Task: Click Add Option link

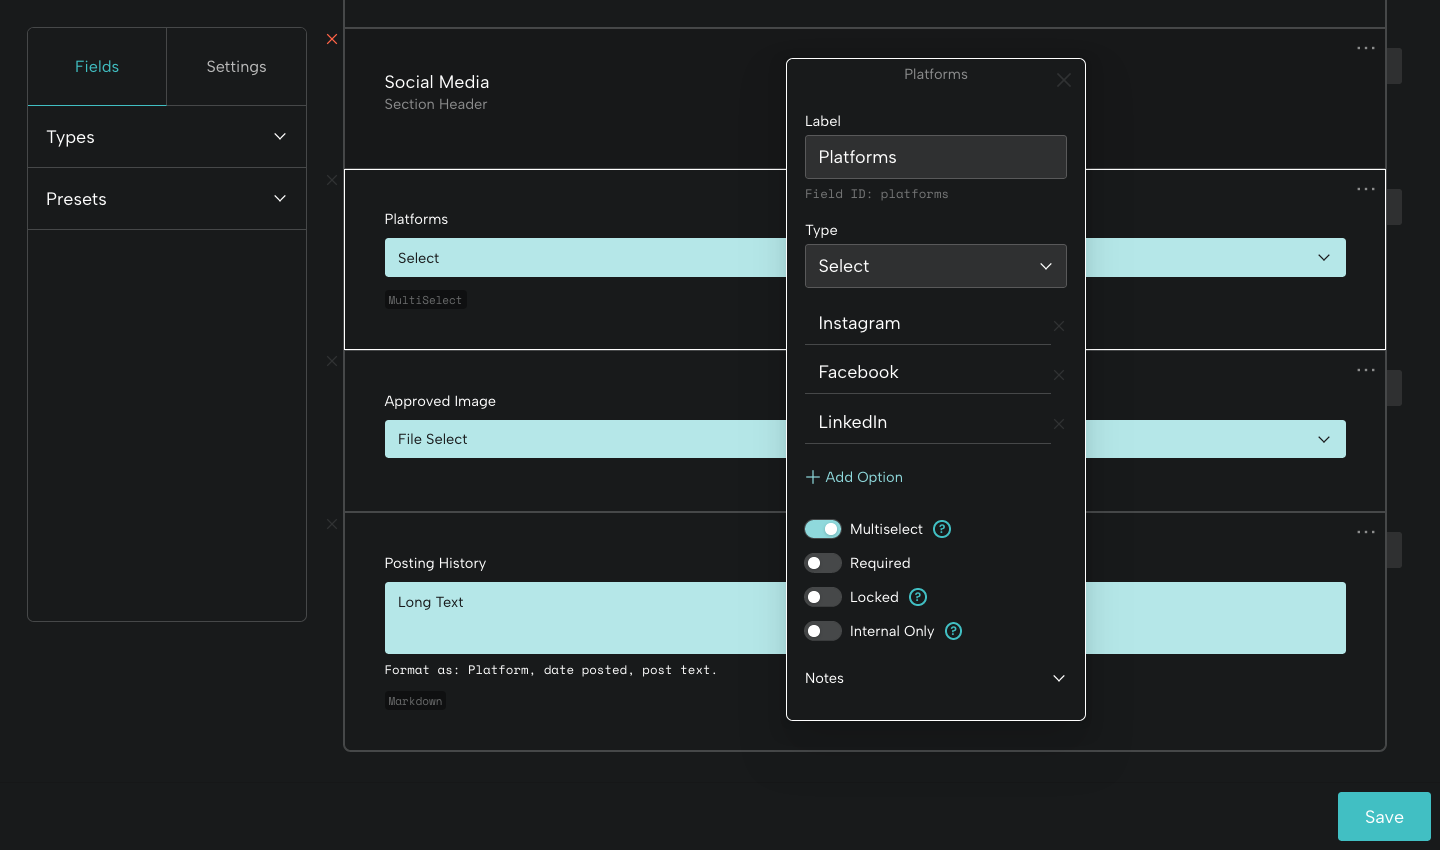Action: click(x=855, y=477)
